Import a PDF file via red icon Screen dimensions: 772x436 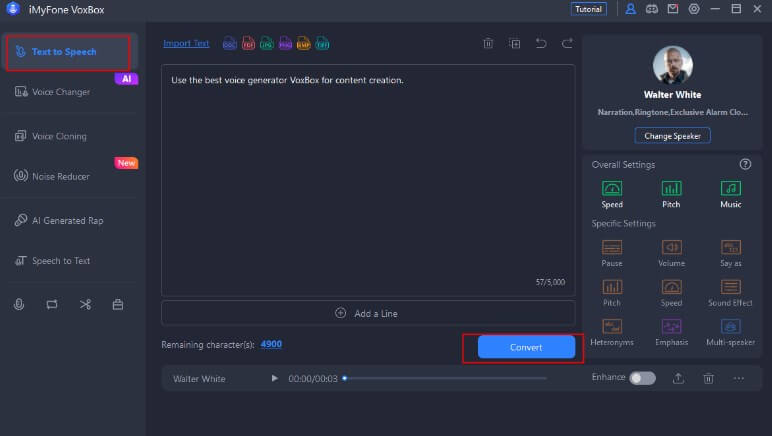click(x=248, y=43)
